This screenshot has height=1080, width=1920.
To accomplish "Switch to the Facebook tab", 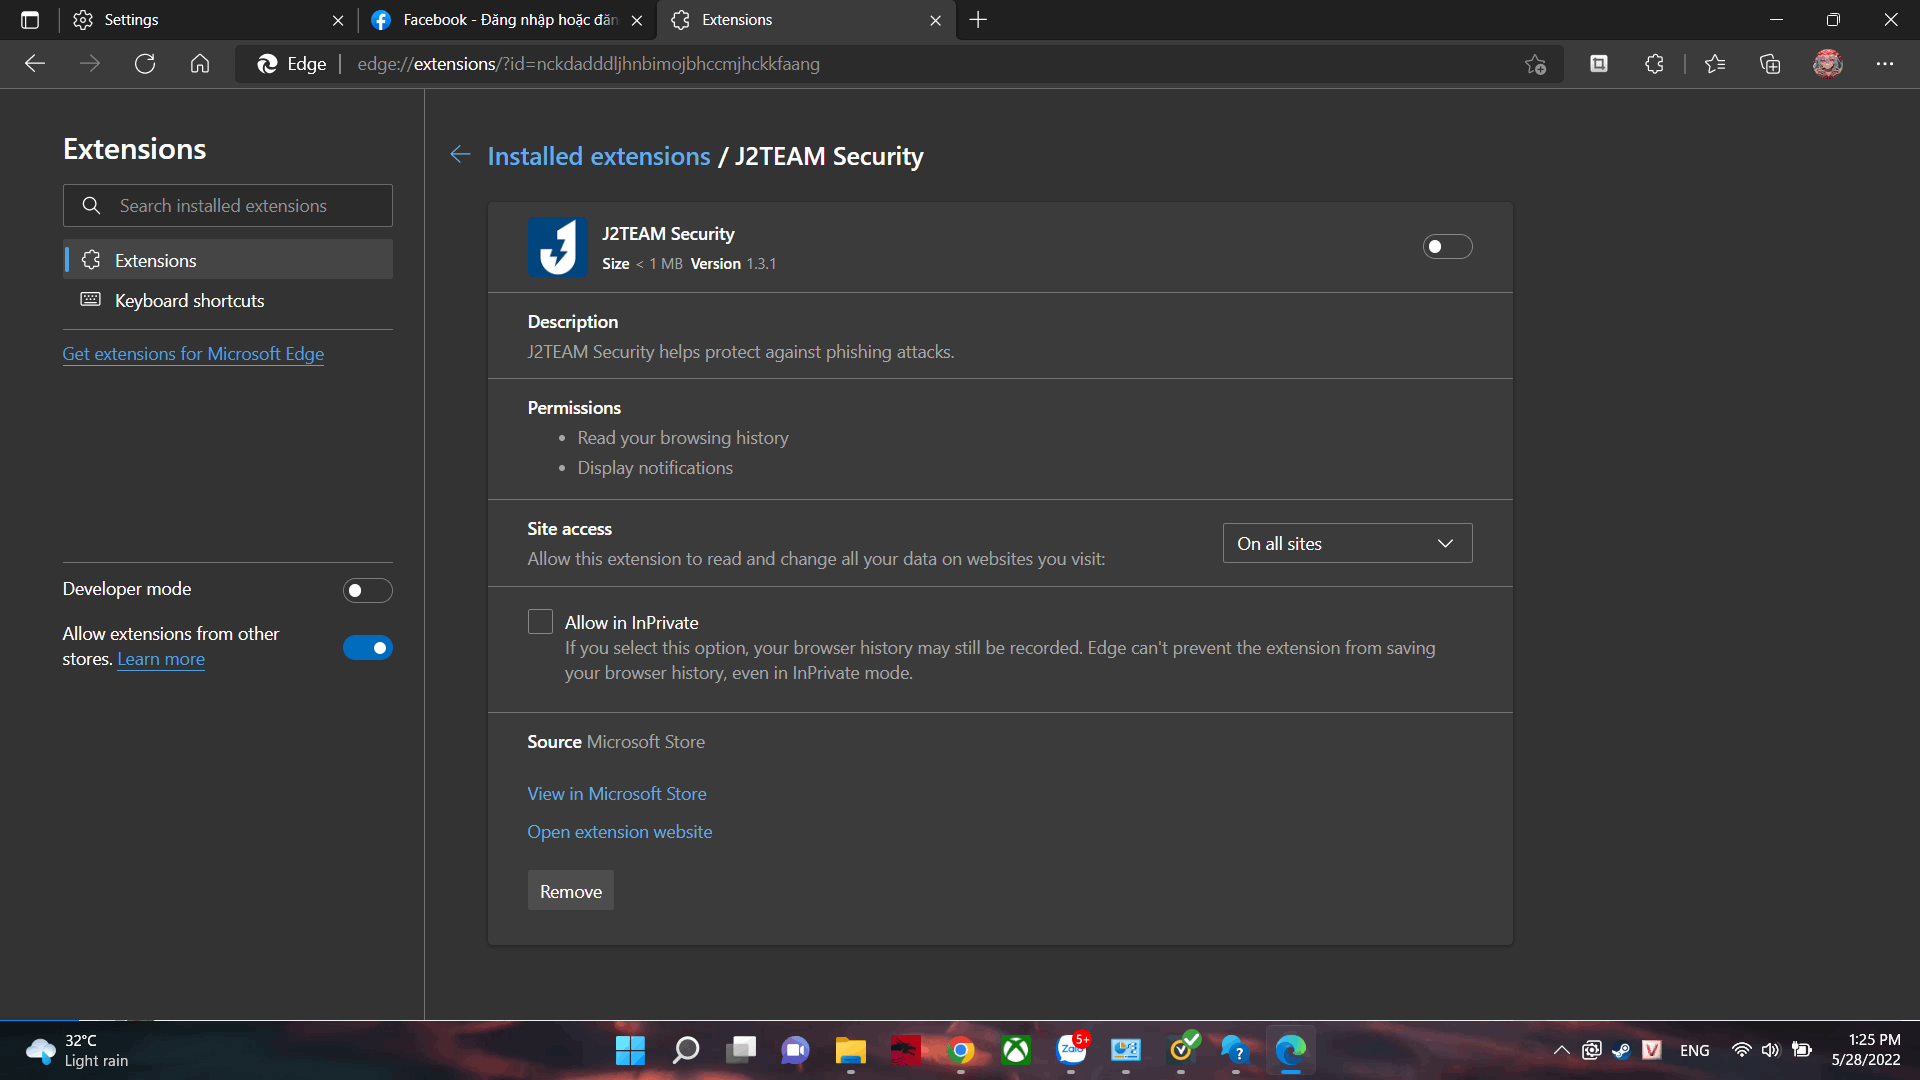I will [500, 20].
